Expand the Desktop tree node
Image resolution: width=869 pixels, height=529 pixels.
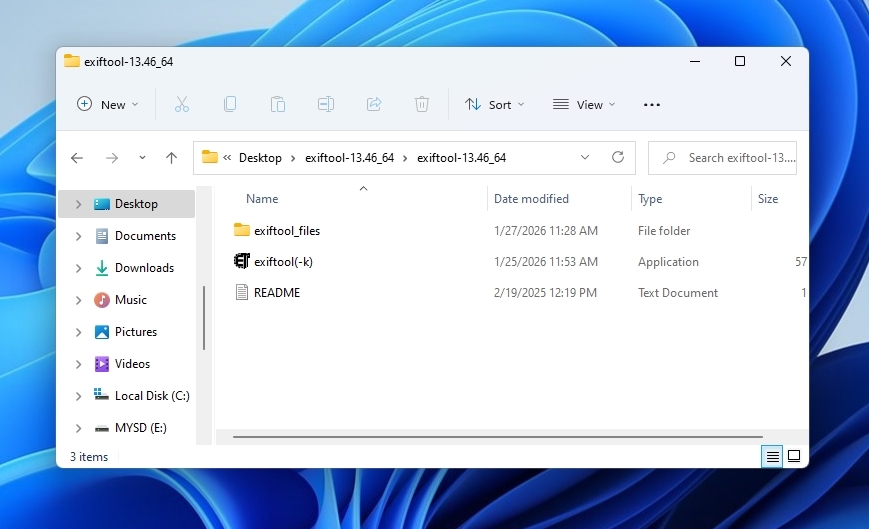[x=78, y=204]
